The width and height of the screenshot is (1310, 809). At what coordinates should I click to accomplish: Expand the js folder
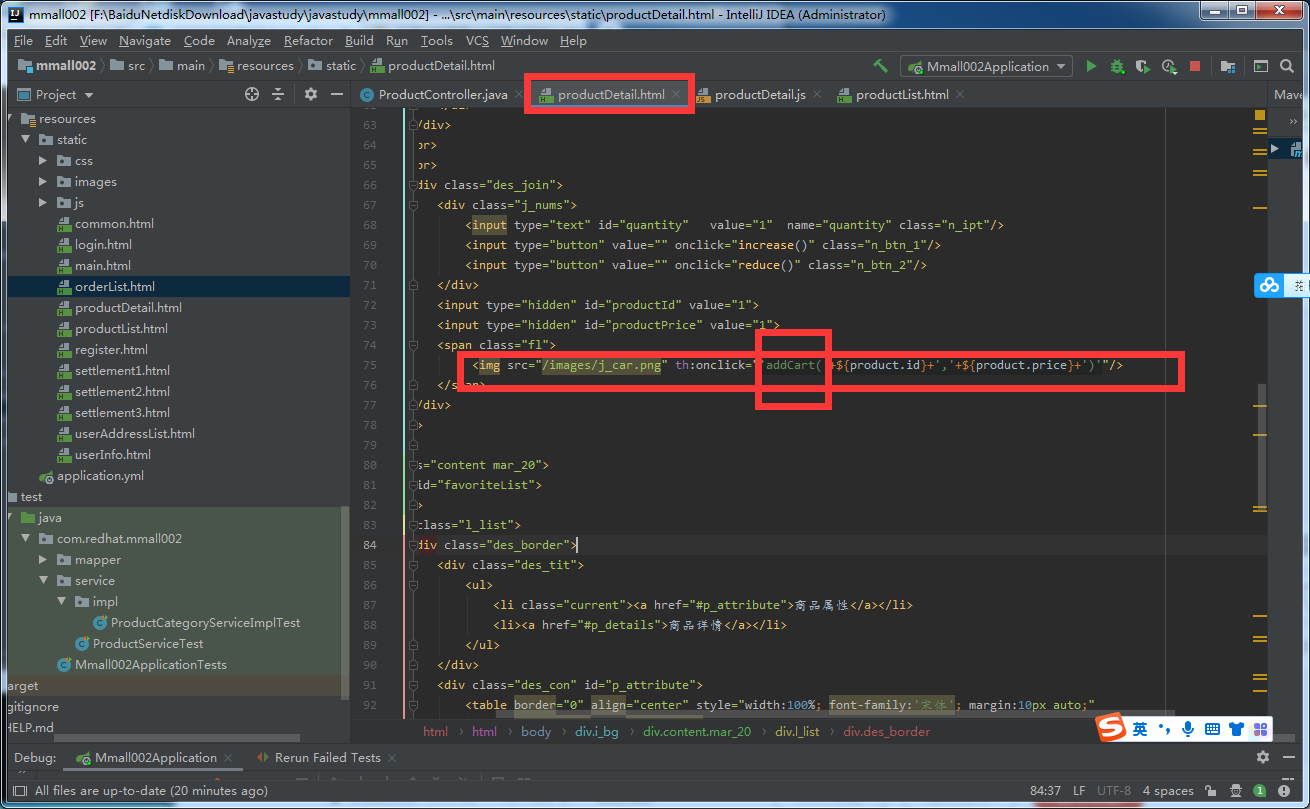tap(43, 203)
